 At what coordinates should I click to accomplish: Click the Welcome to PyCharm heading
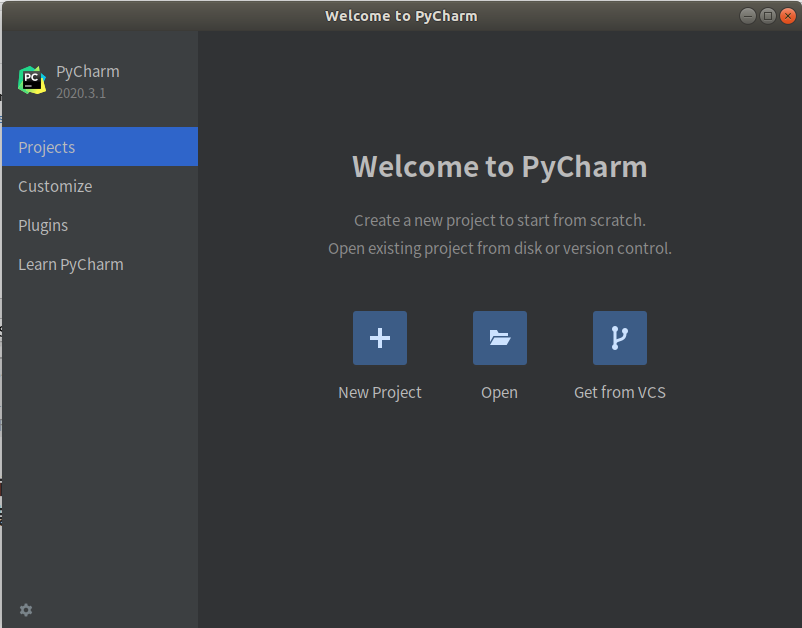click(x=500, y=167)
